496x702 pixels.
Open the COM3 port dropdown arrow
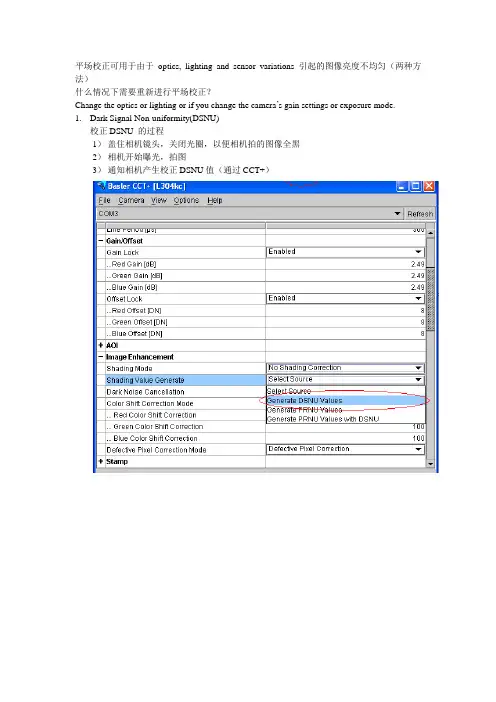pyautogui.click(x=397, y=214)
